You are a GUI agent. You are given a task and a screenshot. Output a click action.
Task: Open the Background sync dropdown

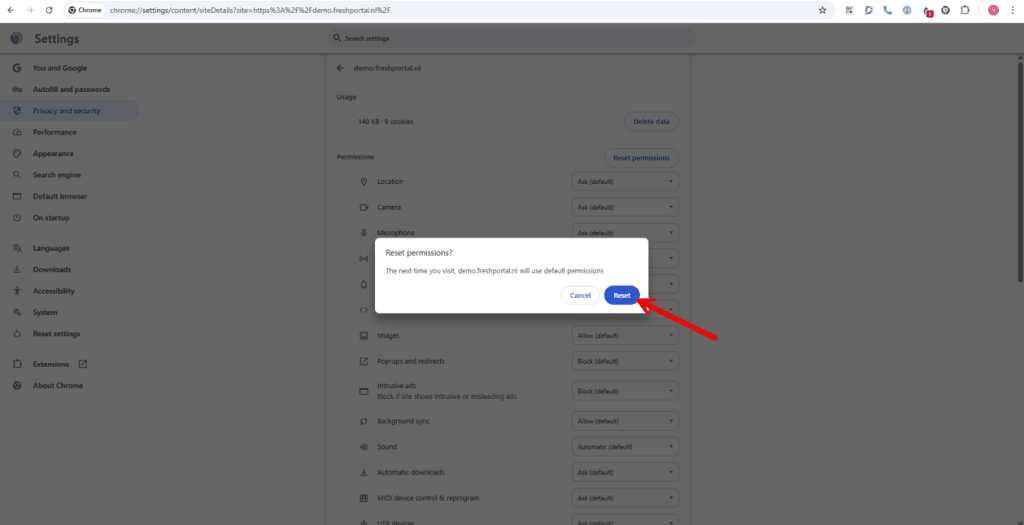(625, 421)
